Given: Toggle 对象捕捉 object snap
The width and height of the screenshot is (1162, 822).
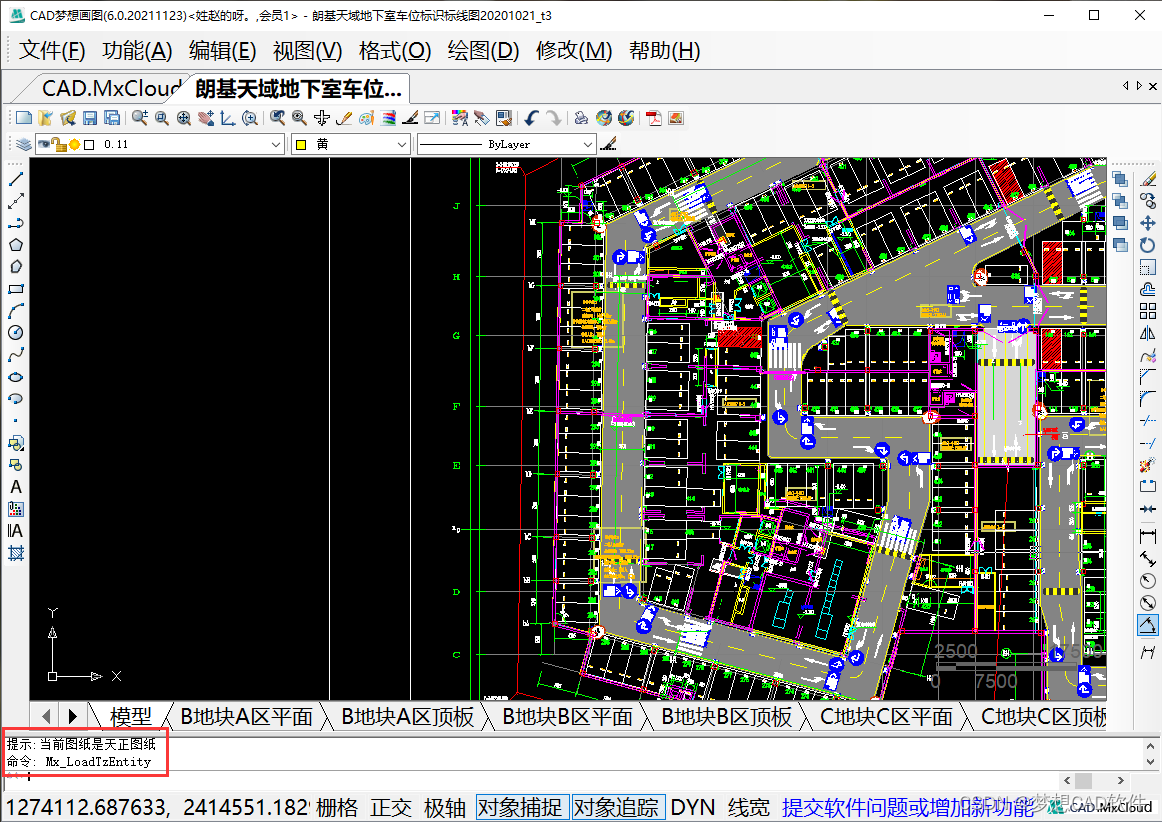Looking at the screenshot, I should pyautogui.click(x=521, y=807).
